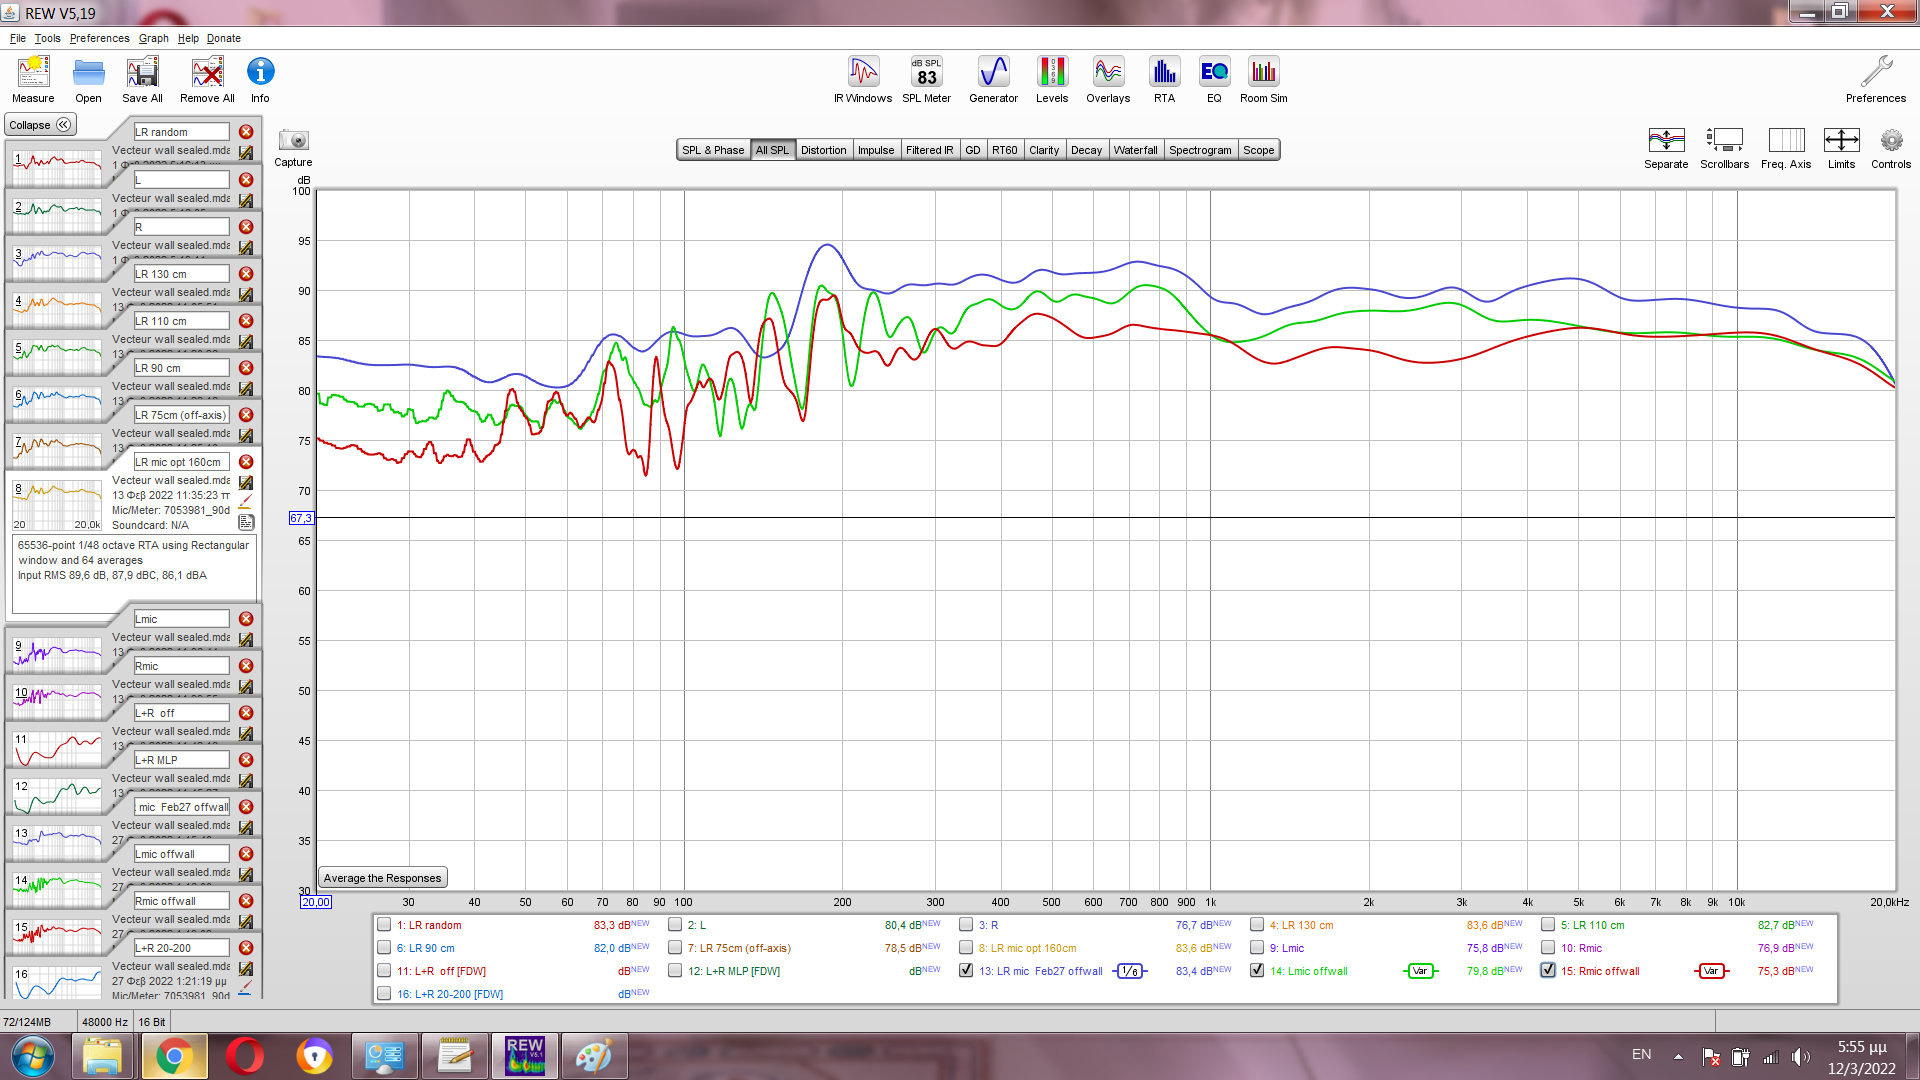Click the Capture camera icon
Viewport: 1920px width, 1080px height.
(293, 141)
